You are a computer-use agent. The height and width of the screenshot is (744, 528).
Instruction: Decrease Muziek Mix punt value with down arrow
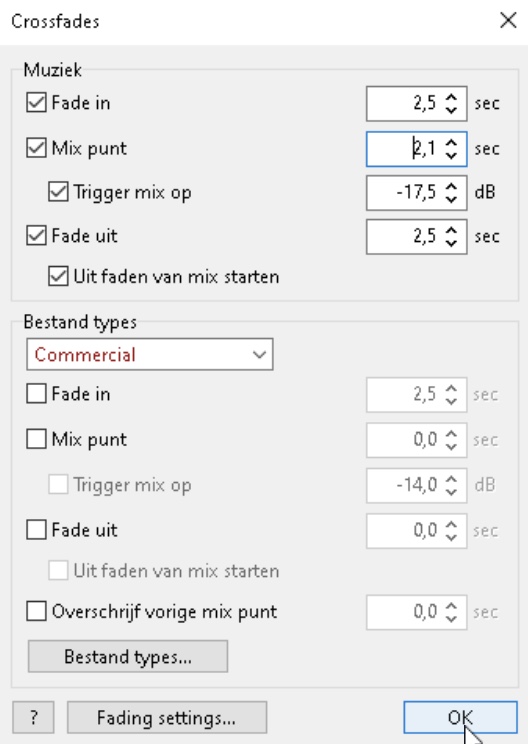(451, 156)
